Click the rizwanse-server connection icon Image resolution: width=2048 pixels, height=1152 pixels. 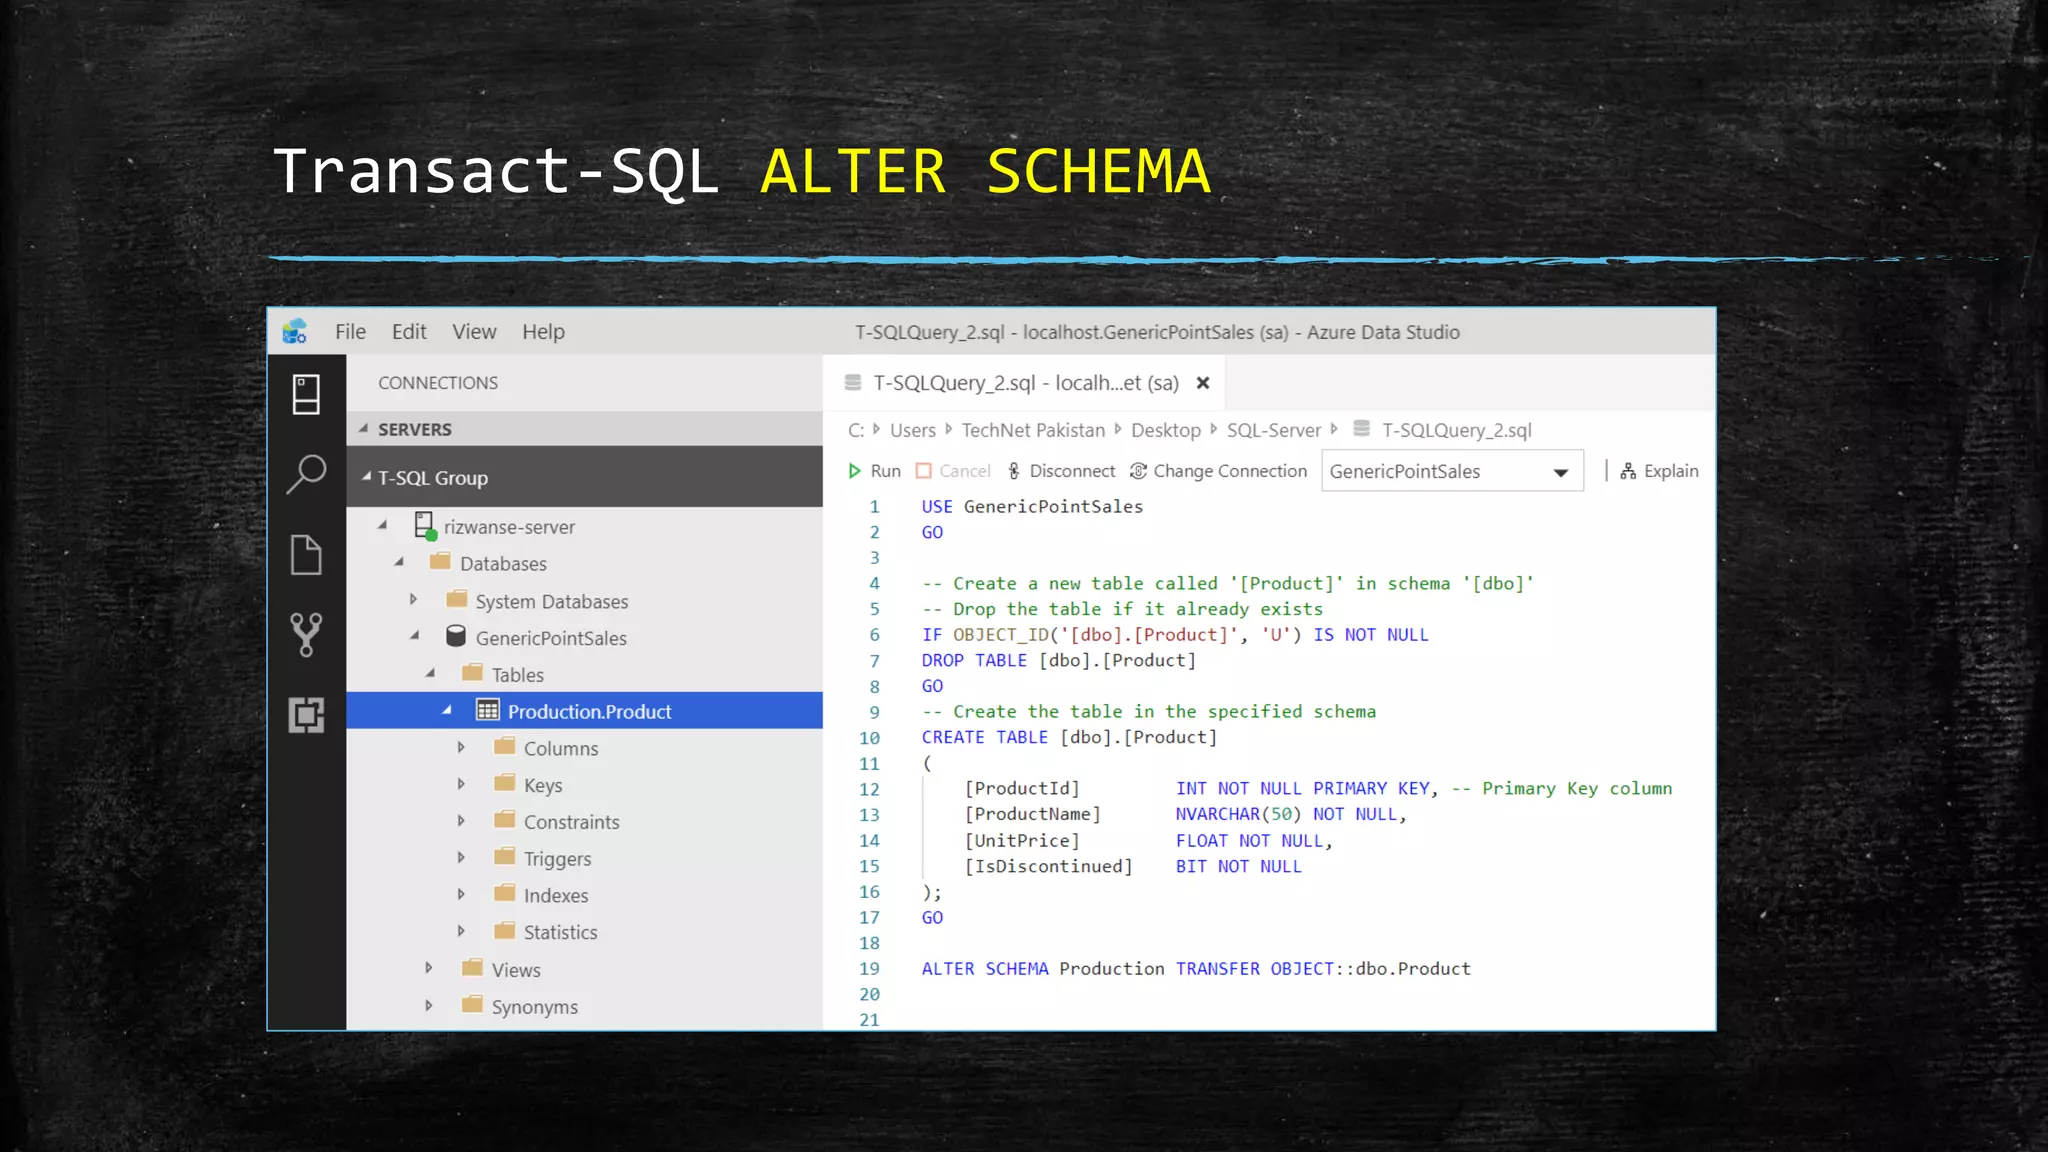click(x=425, y=526)
